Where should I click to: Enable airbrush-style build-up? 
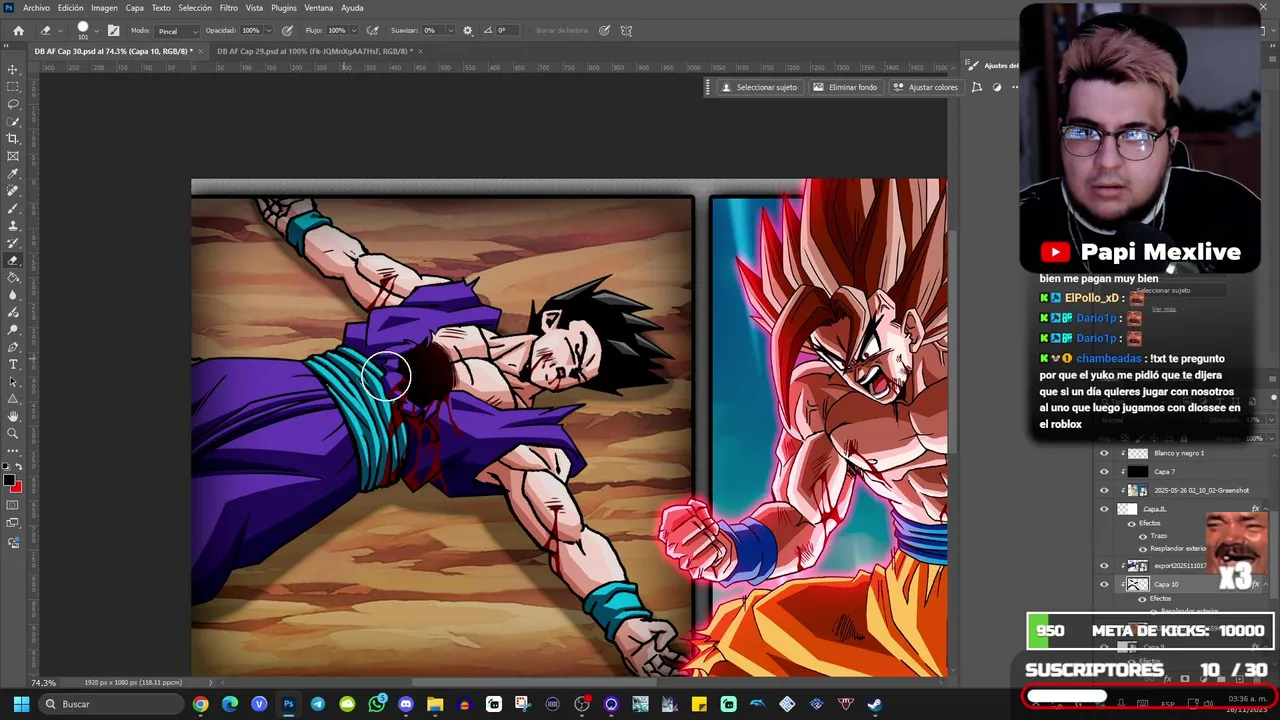(373, 31)
